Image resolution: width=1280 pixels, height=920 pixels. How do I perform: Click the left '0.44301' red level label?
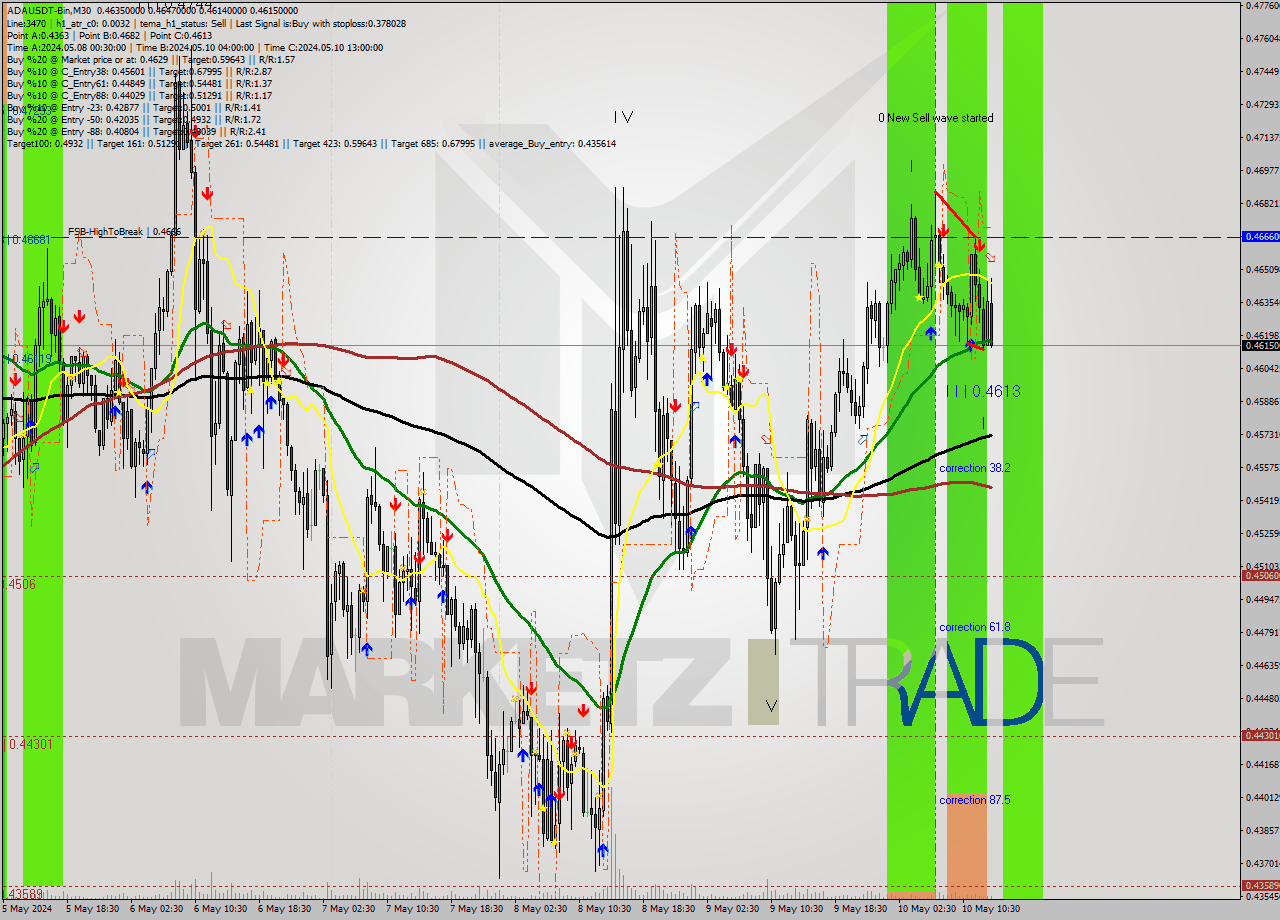coord(30,744)
